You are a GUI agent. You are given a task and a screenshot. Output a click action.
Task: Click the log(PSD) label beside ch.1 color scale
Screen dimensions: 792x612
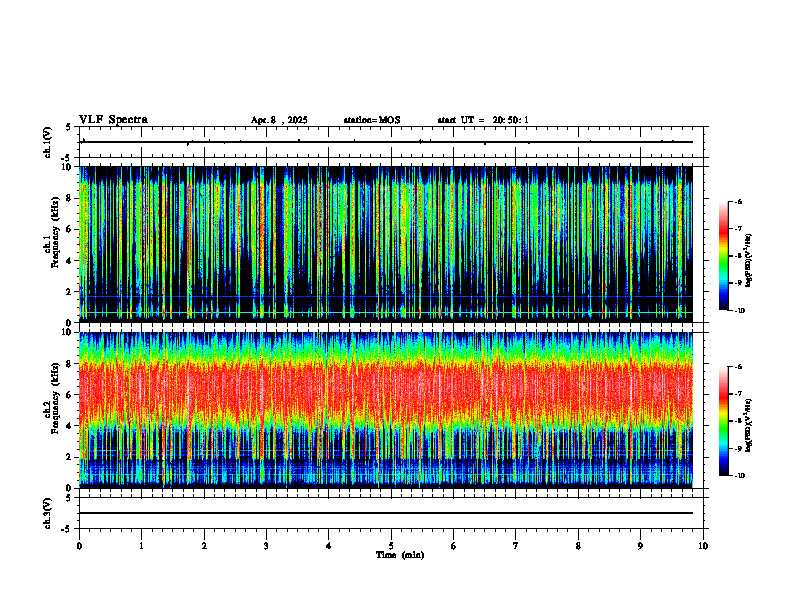click(749, 261)
